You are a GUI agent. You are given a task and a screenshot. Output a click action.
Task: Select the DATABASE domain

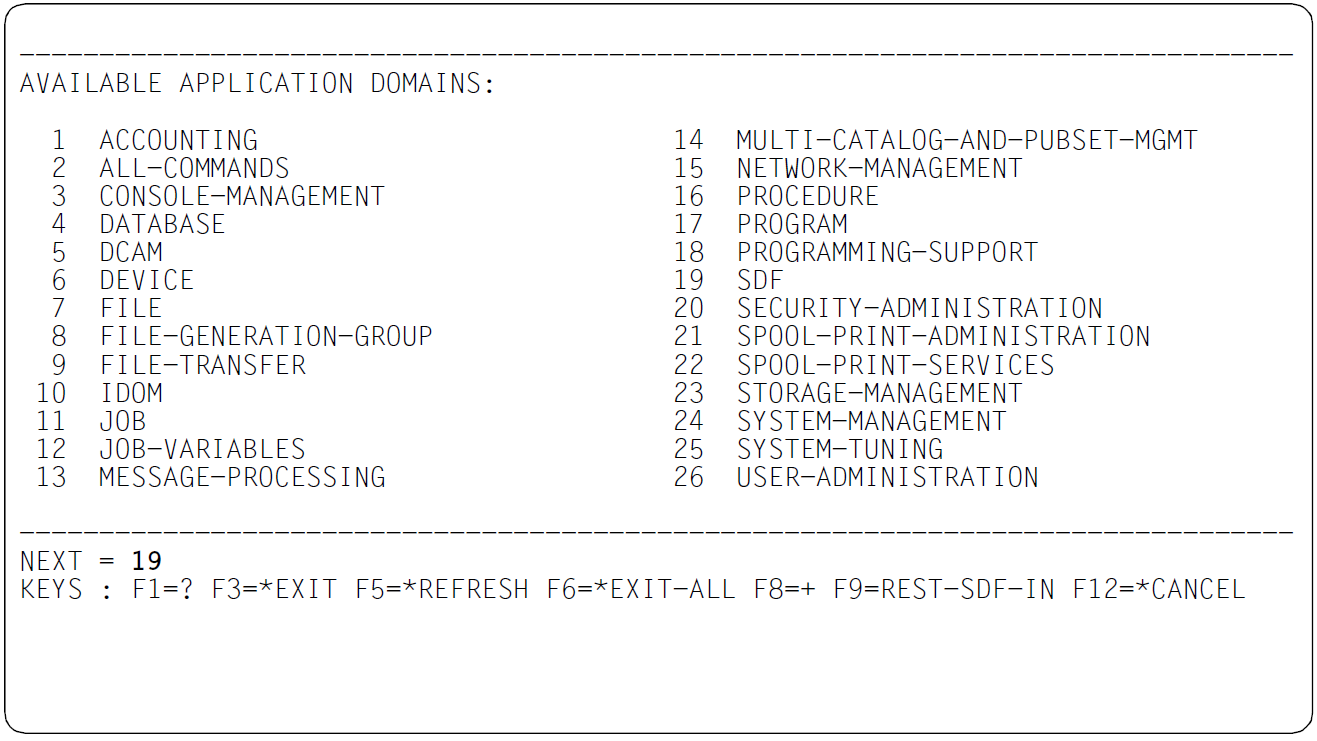pos(162,224)
